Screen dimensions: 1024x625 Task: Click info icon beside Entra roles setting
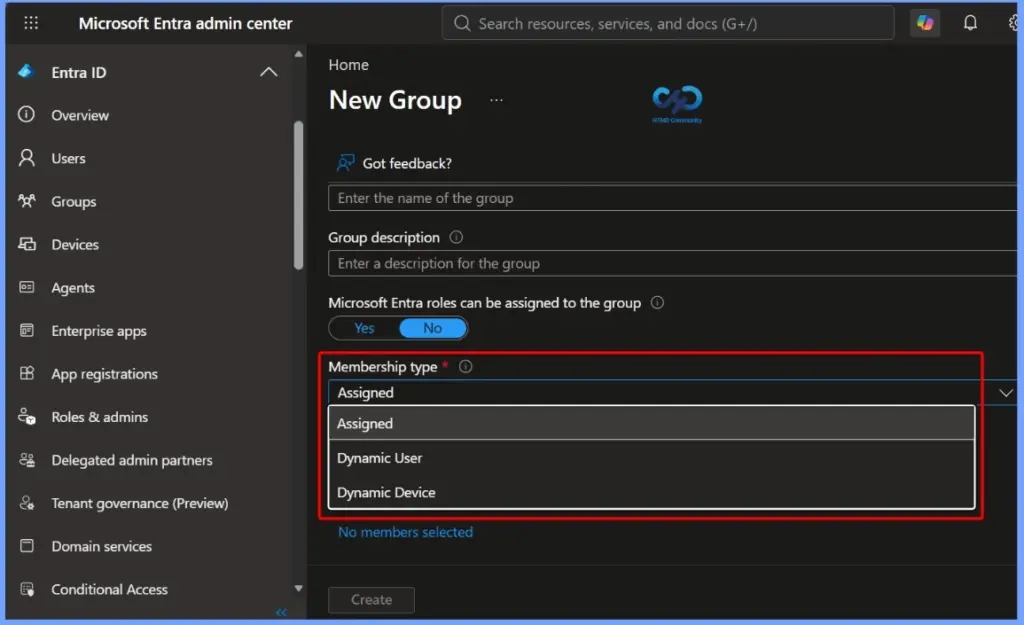pyautogui.click(x=657, y=302)
